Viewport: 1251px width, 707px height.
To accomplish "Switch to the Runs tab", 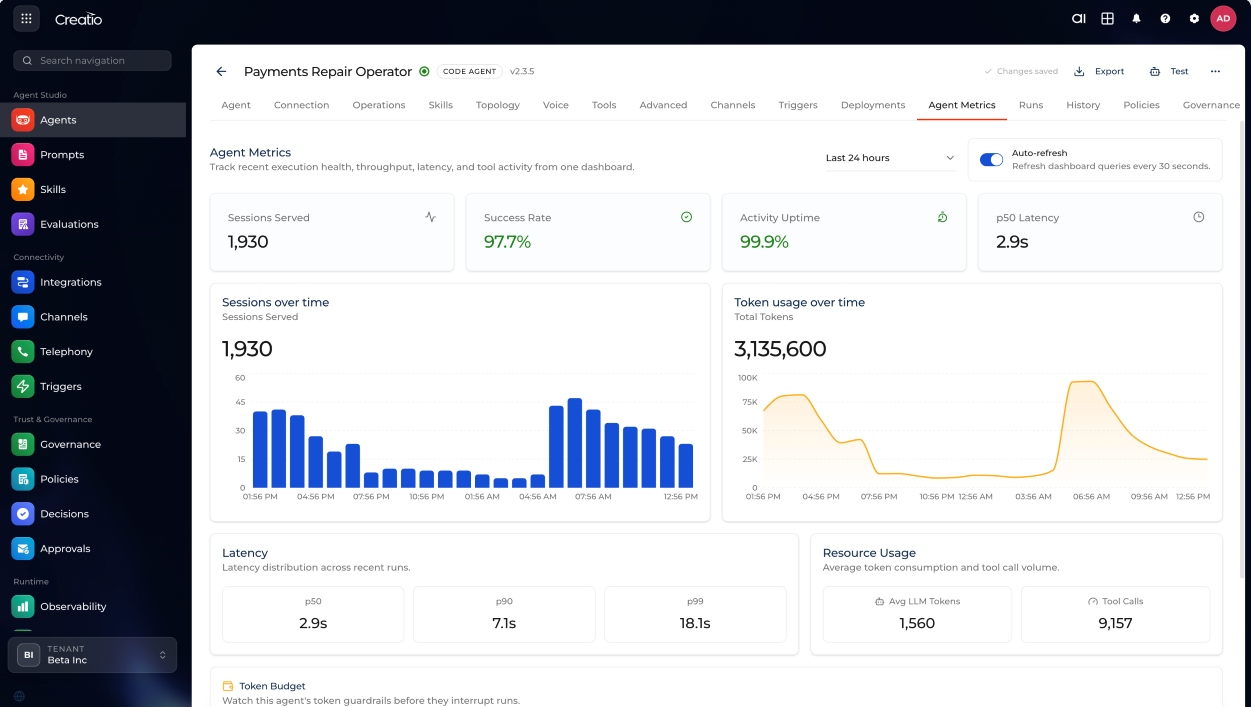I will (1030, 105).
